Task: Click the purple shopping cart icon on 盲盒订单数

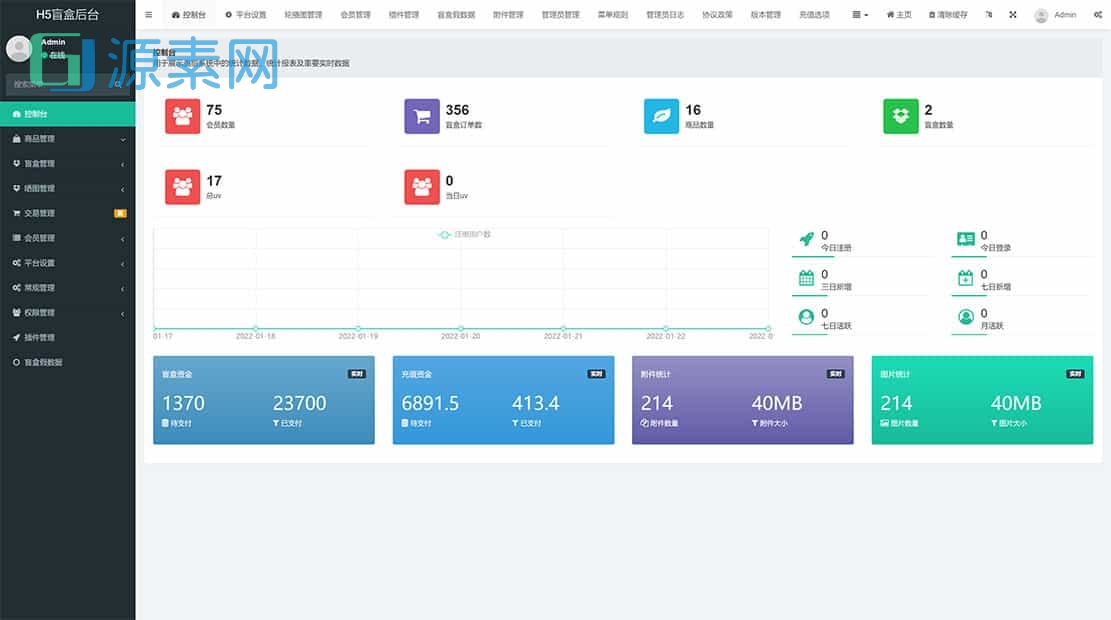Action: [x=421, y=116]
